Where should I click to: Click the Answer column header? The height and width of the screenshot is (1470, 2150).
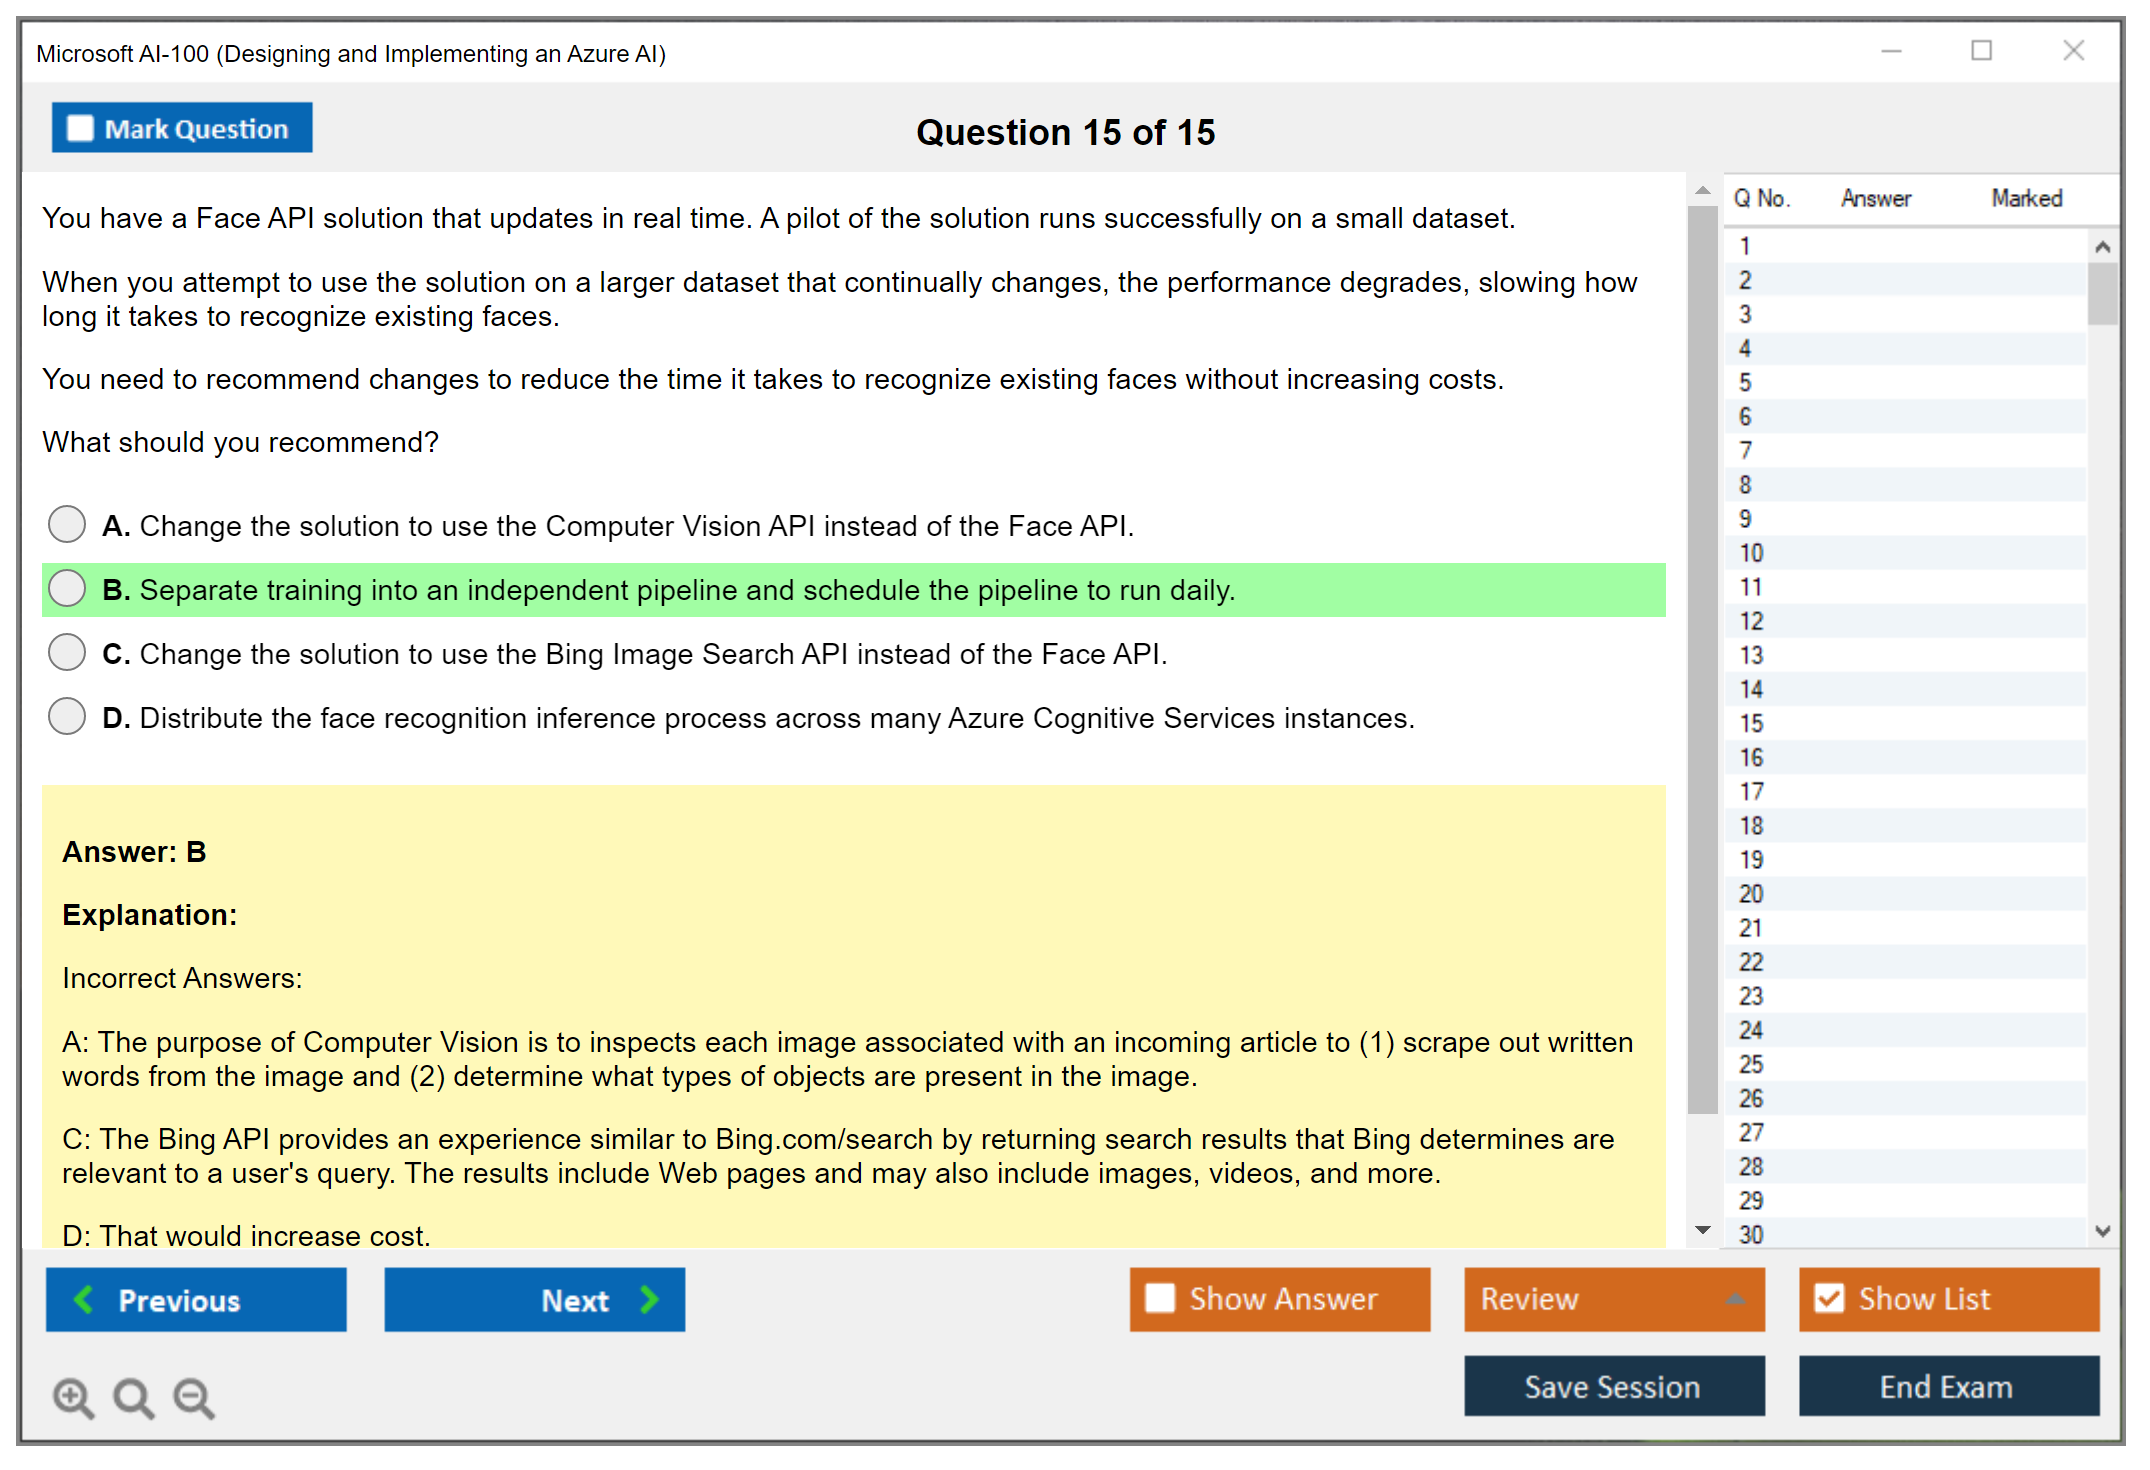pyautogui.click(x=1875, y=198)
